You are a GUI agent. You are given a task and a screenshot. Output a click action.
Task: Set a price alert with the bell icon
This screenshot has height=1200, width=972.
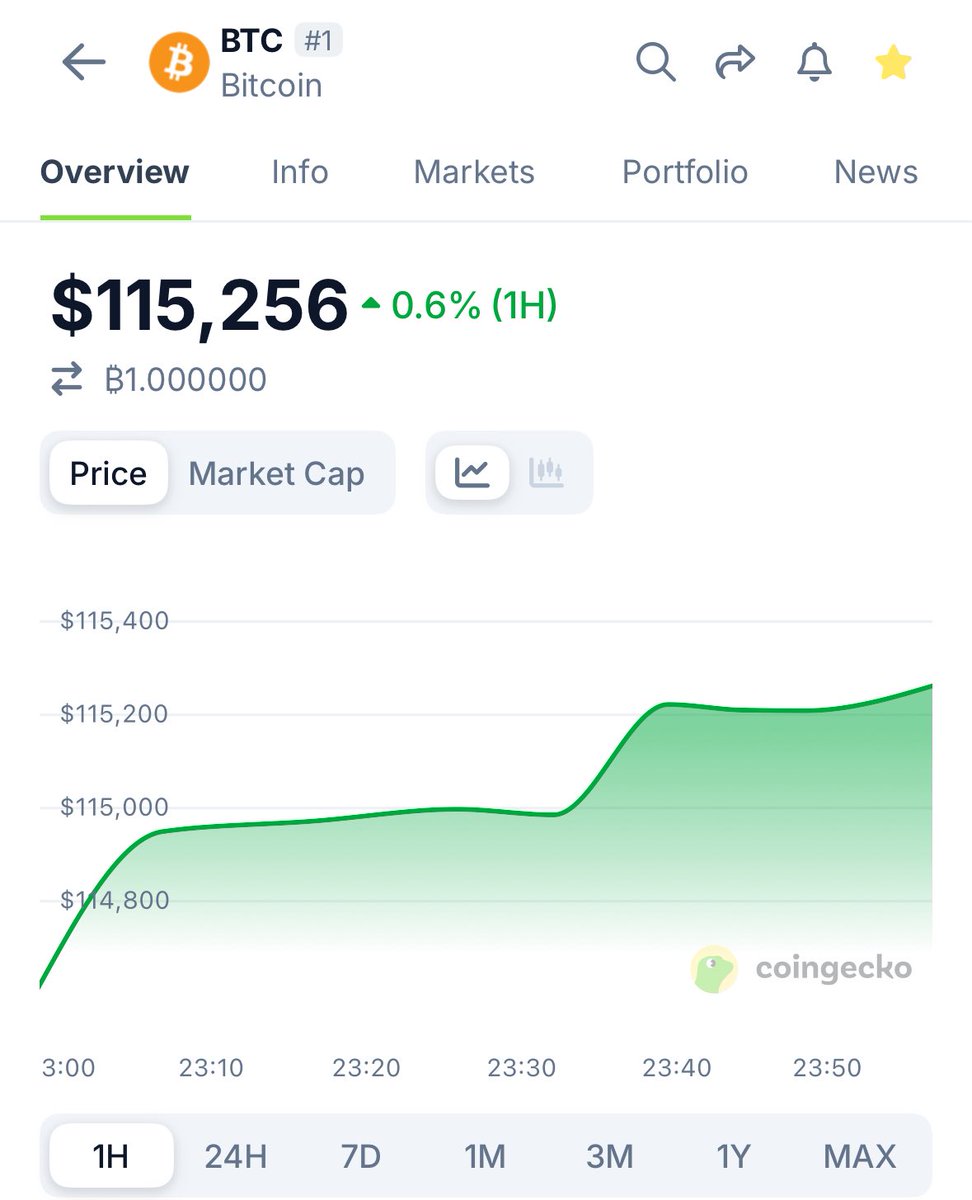pyautogui.click(x=814, y=63)
